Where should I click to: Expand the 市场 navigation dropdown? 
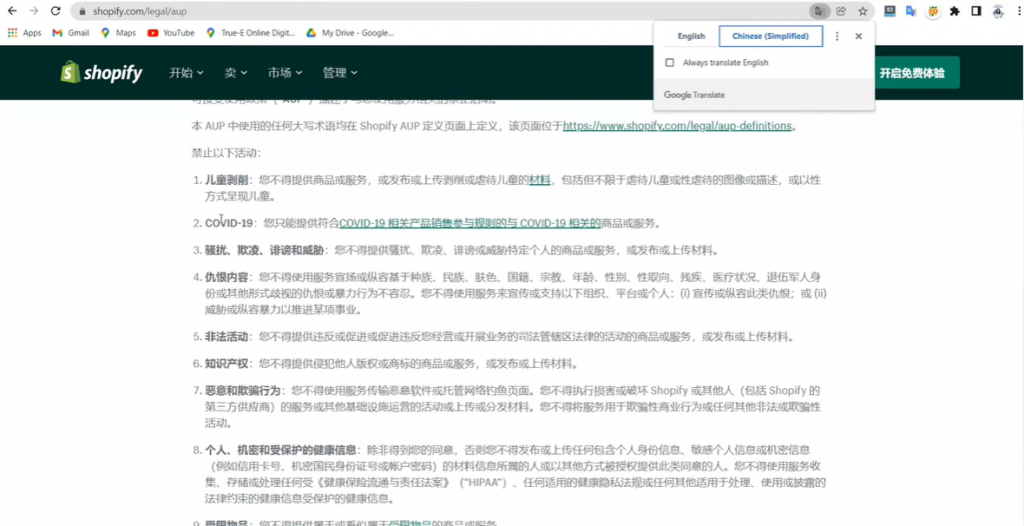285,73
